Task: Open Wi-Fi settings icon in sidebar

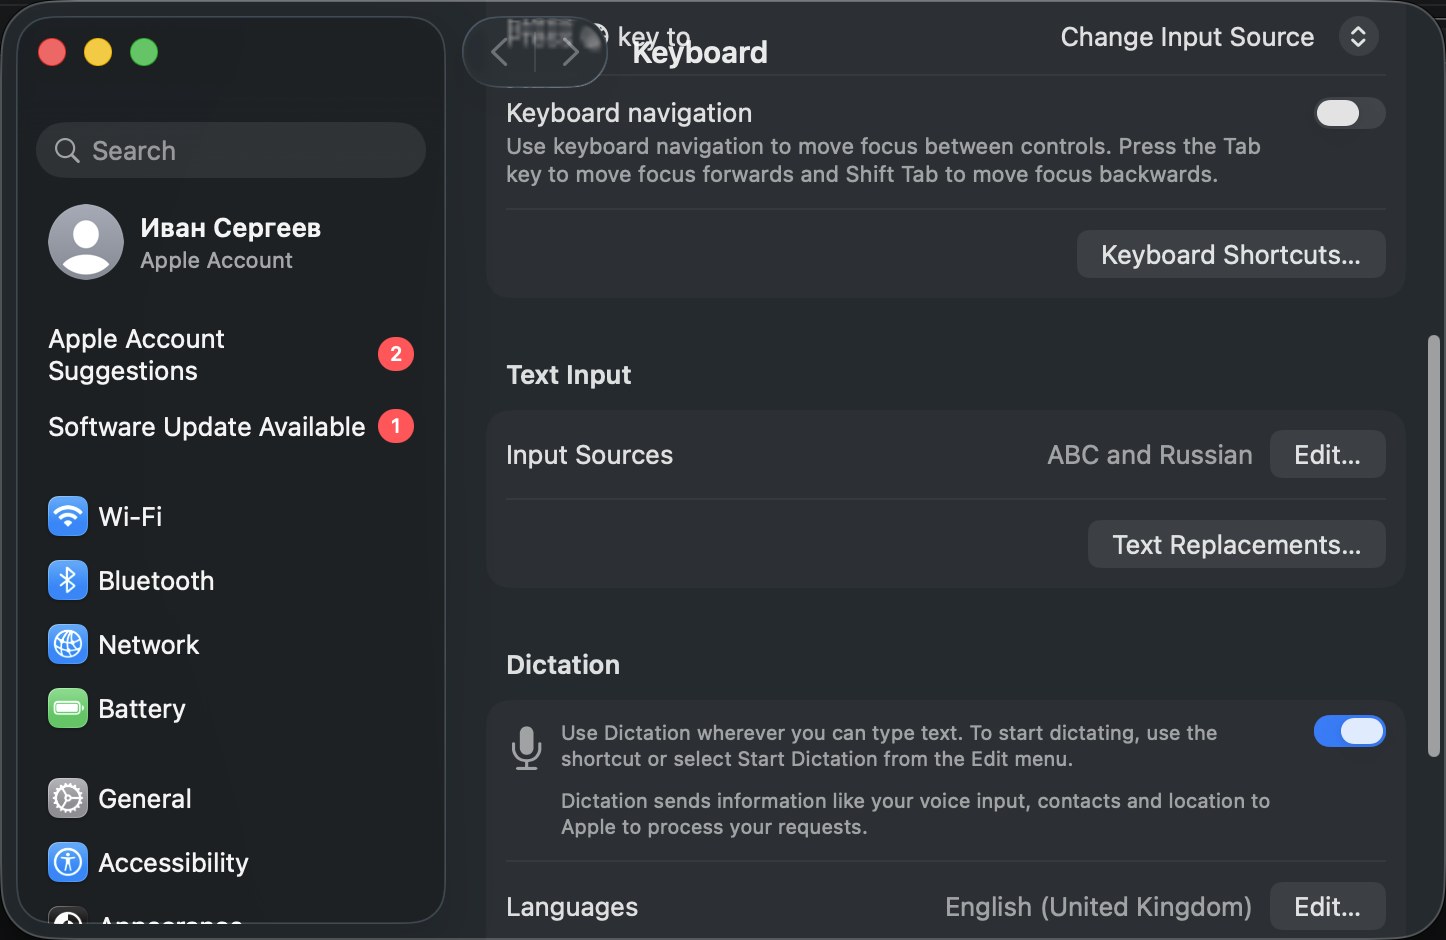Action: point(68,516)
